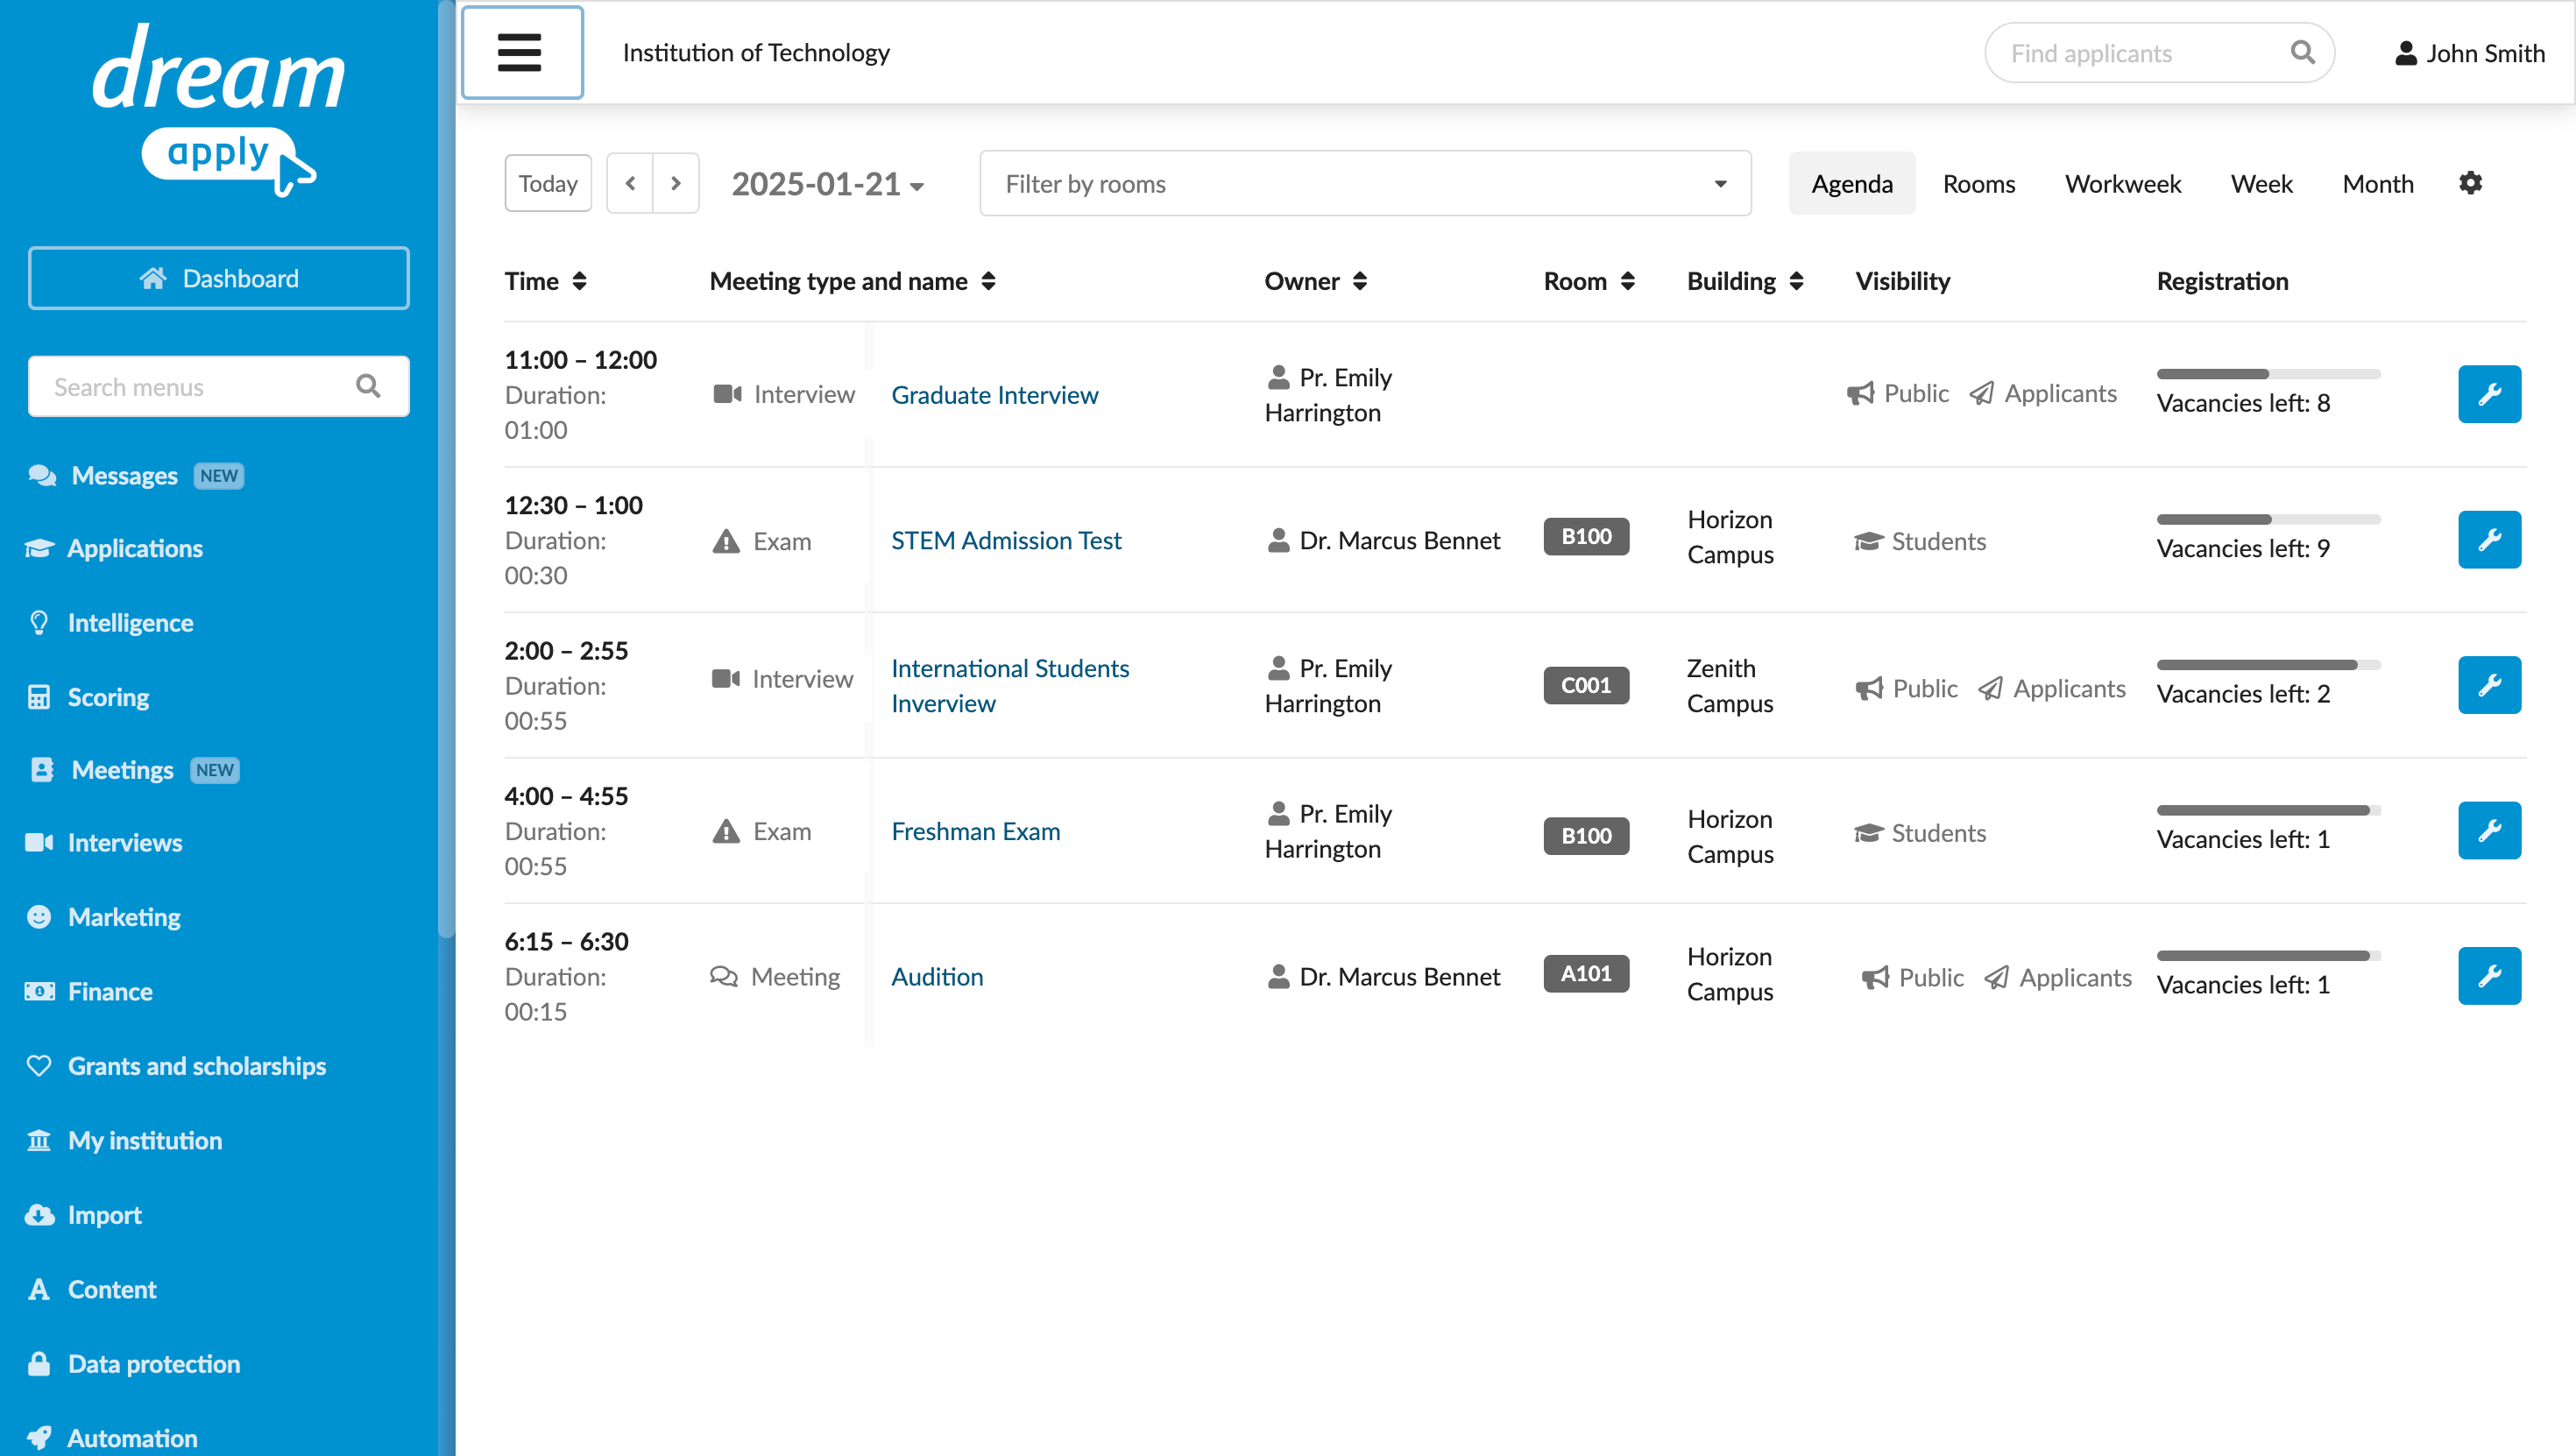
Task: Switch to Workweek view
Action: pyautogui.click(x=2122, y=183)
